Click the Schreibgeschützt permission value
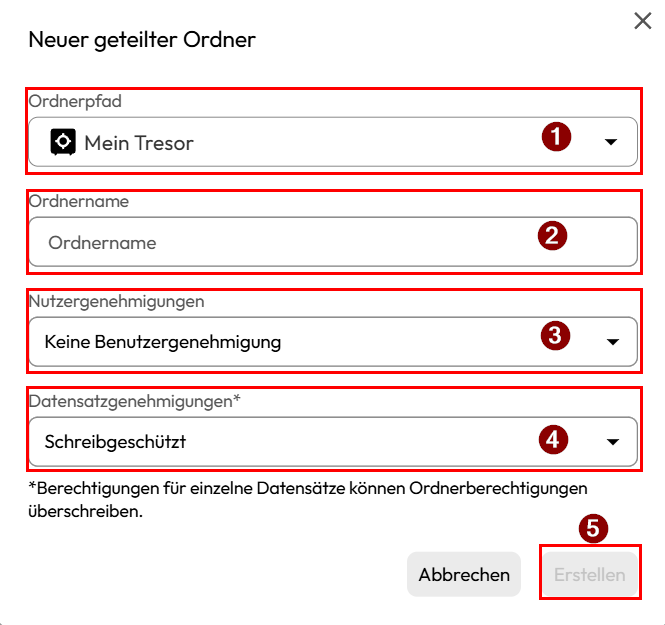This screenshot has width=665, height=625. click(x=116, y=441)
